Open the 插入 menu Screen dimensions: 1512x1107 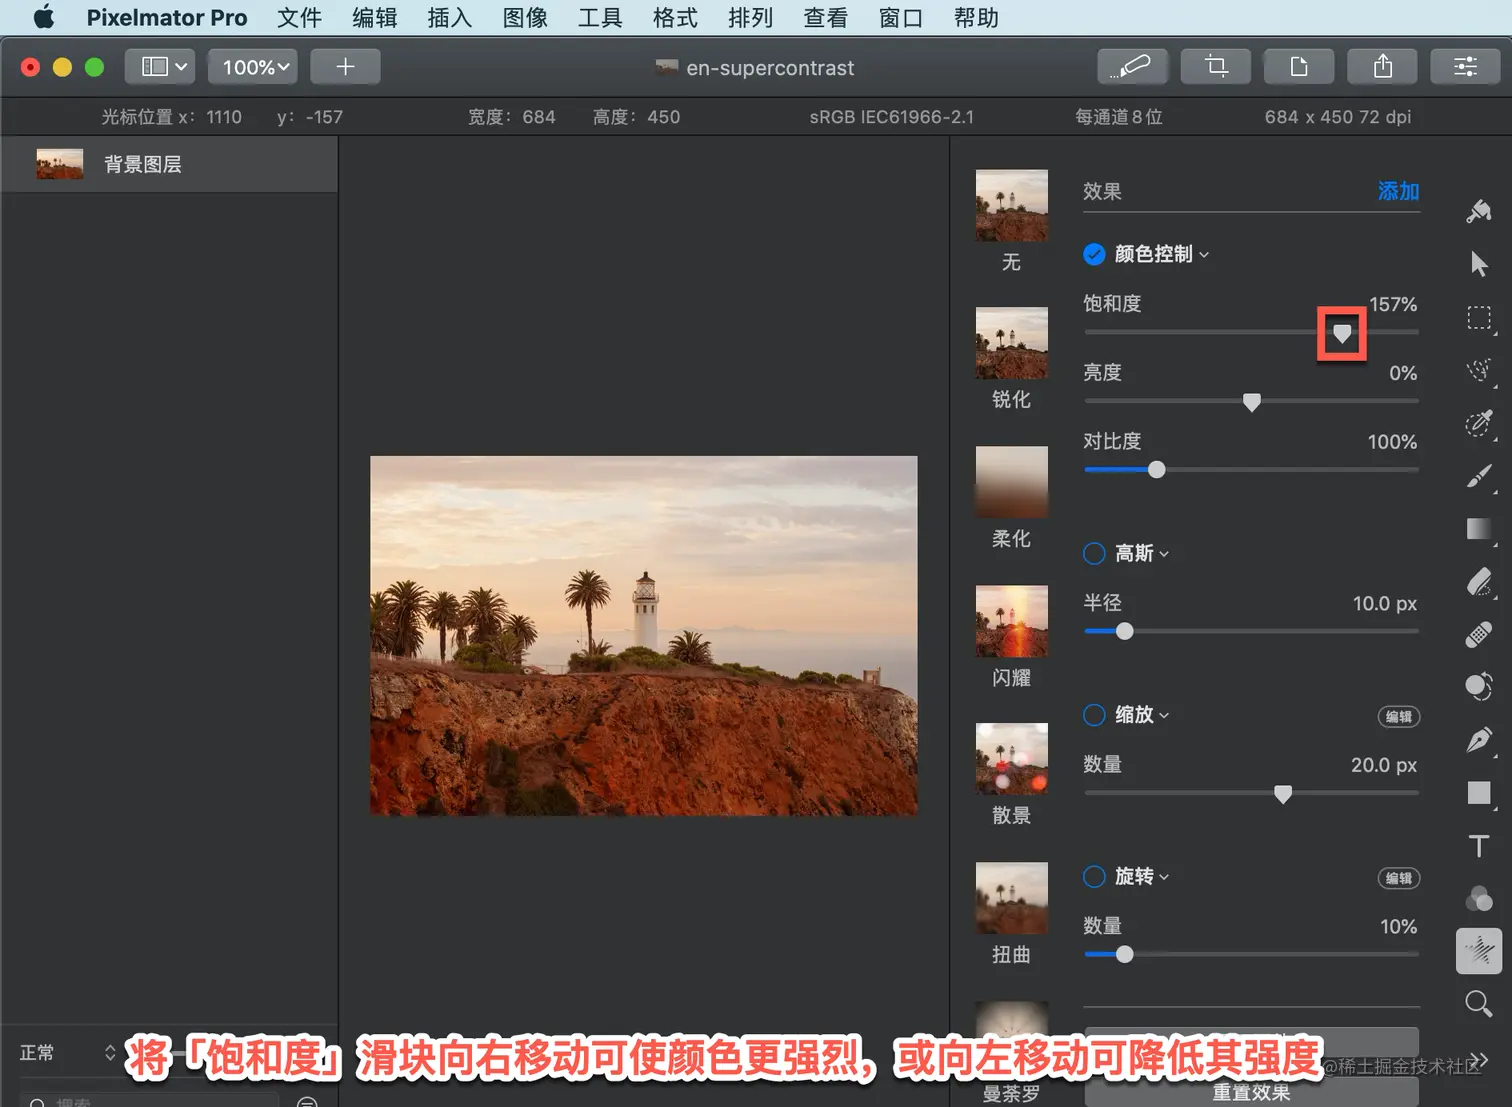pos(450,17)
